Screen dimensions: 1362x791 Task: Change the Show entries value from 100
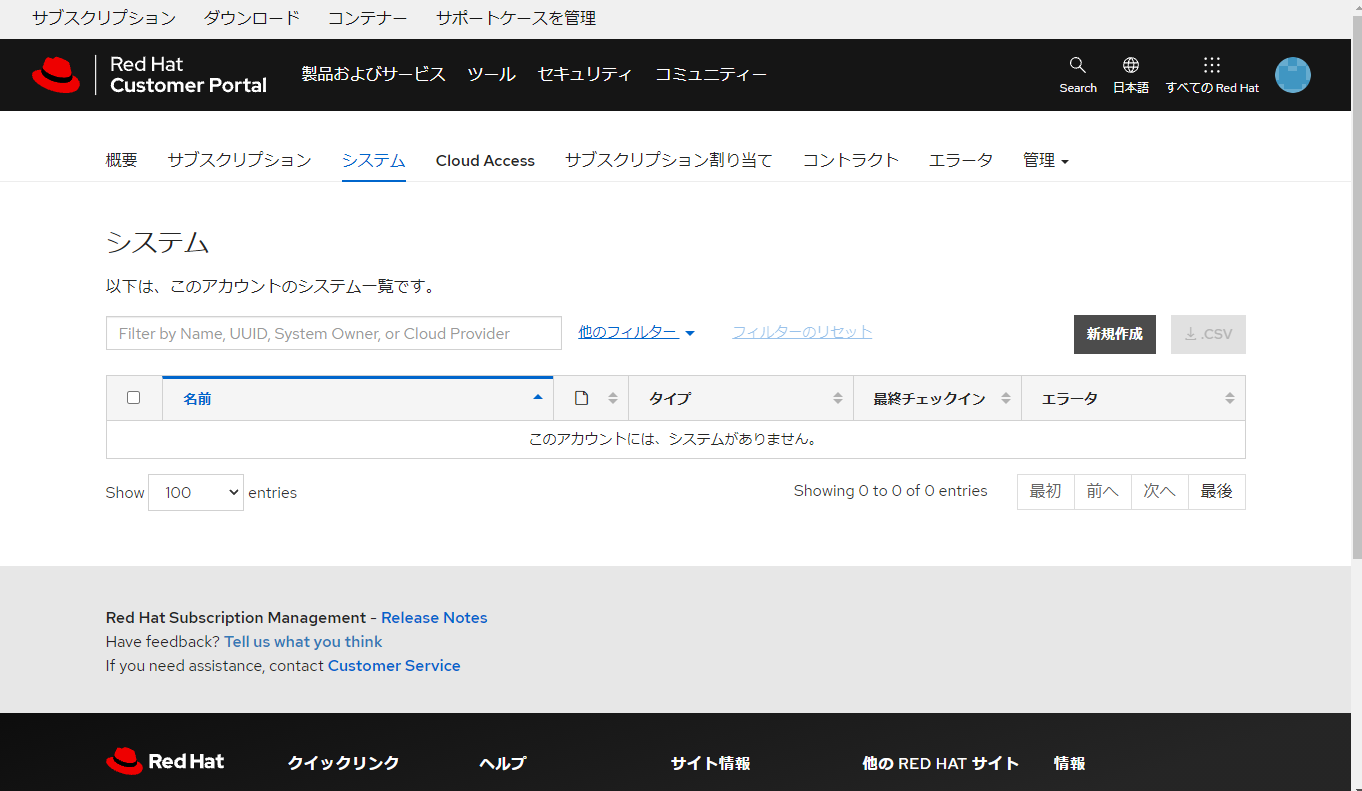(x=195, y=492)
